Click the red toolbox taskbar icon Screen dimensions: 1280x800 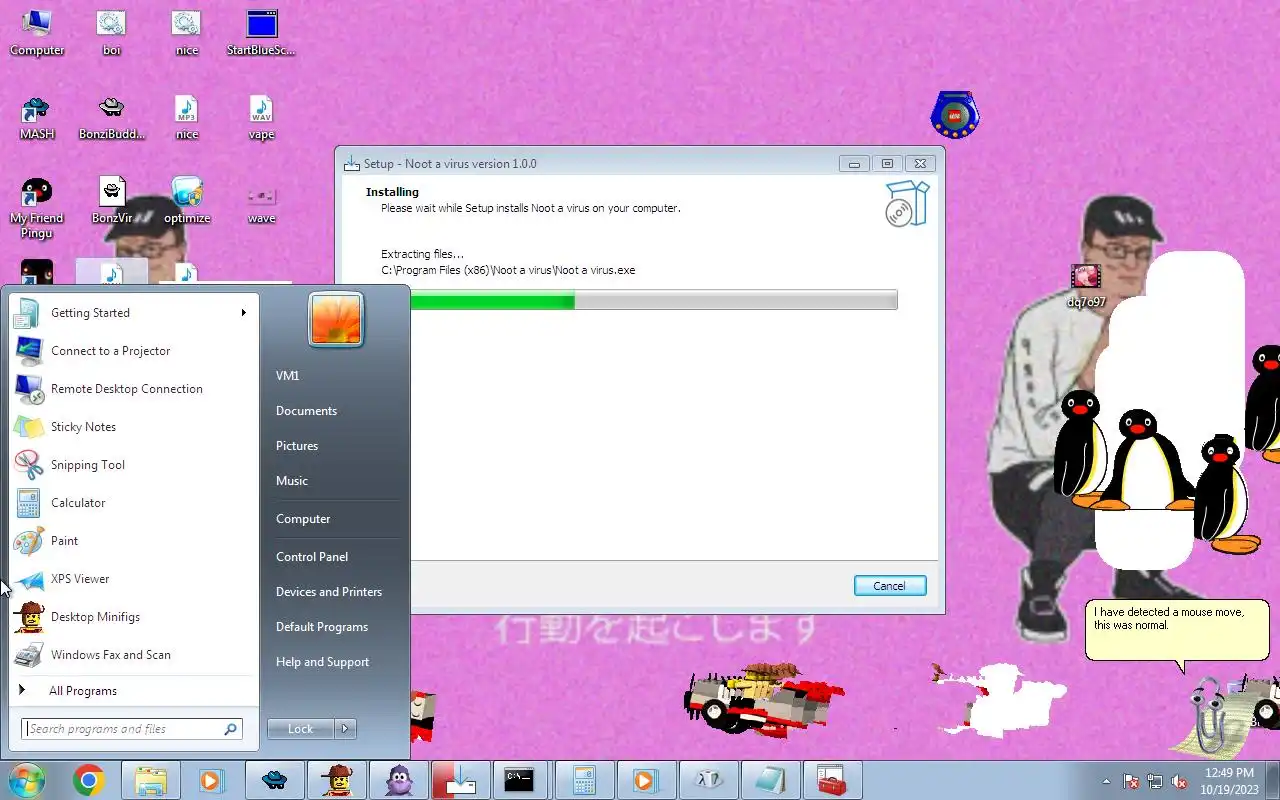(x=832, y=780)
